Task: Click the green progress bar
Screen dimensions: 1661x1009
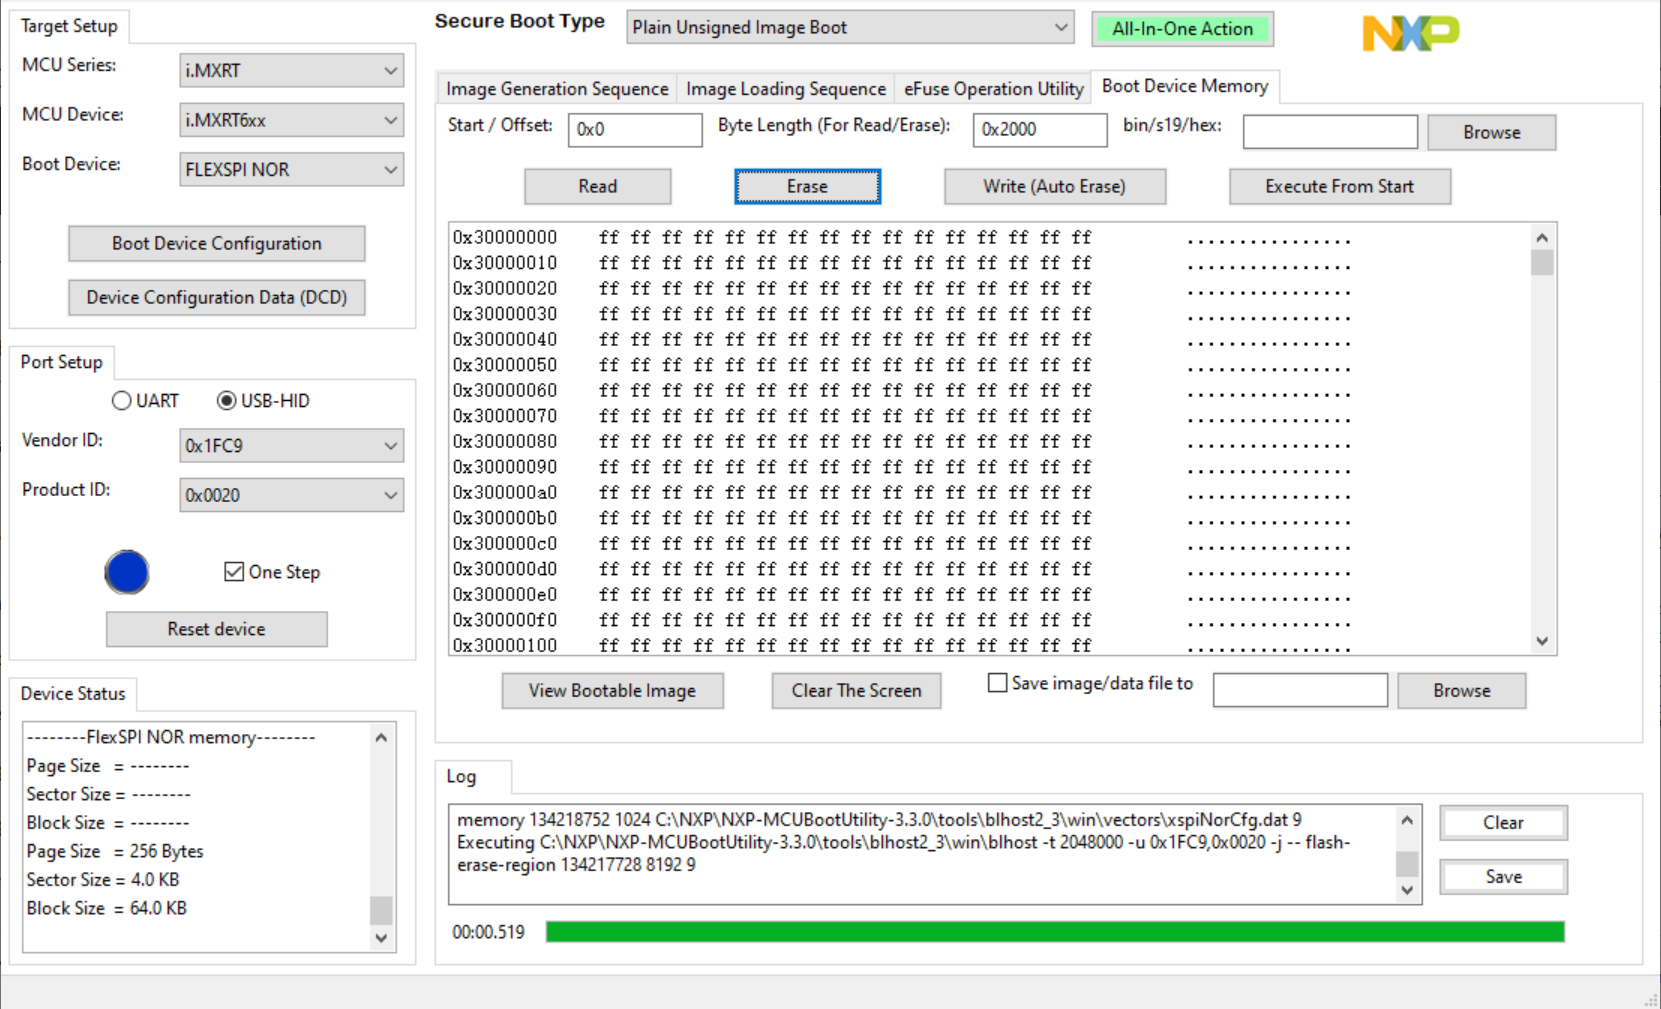Action: click(1055, 932)
